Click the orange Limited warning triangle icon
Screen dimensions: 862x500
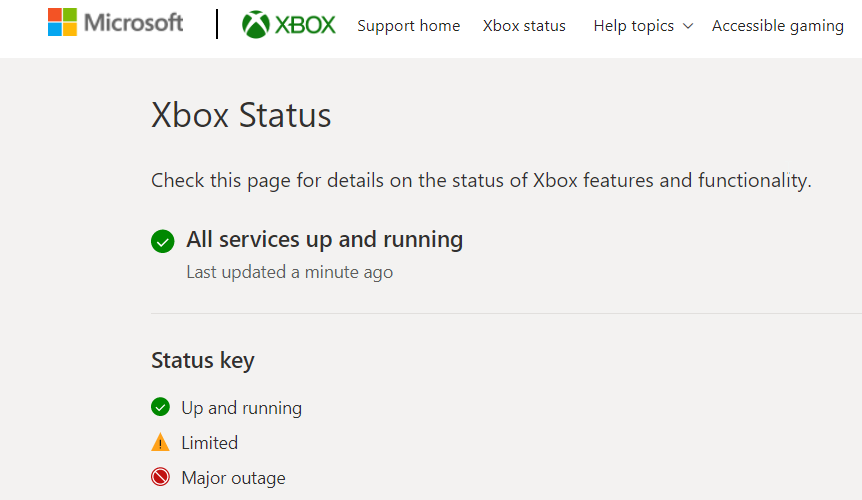[160, 442]
